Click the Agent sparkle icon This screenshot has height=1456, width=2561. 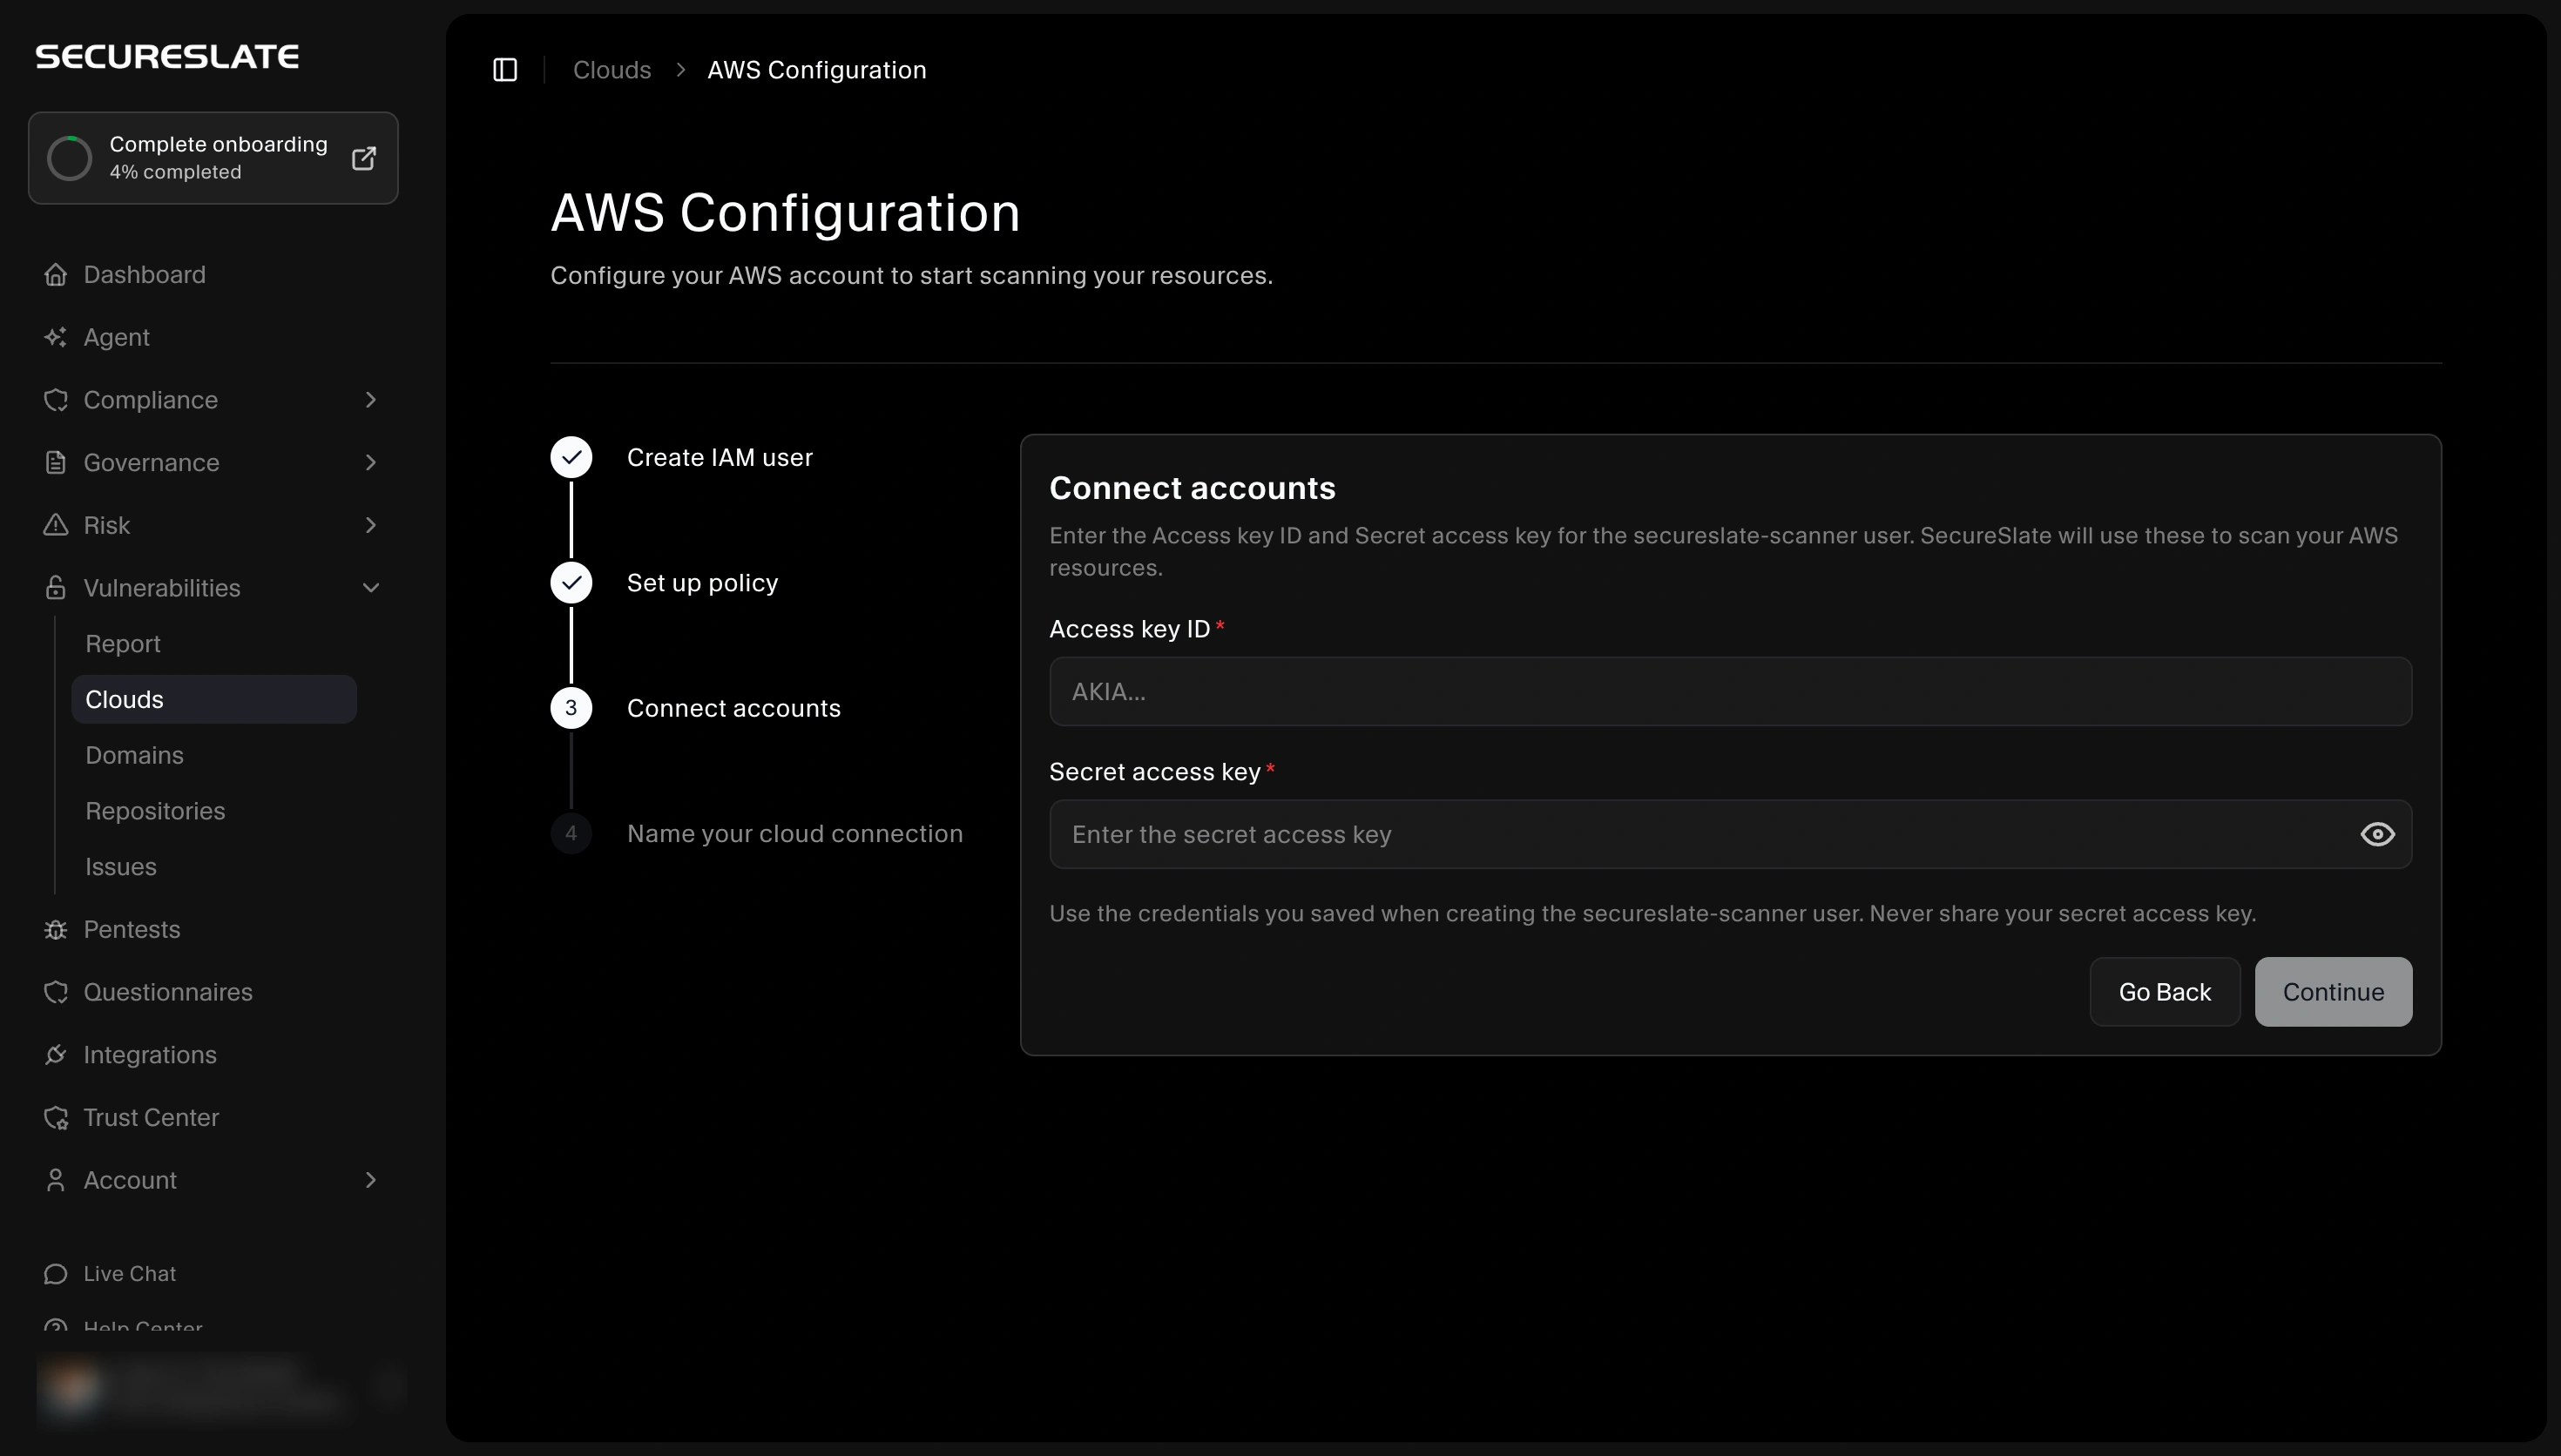56,337
